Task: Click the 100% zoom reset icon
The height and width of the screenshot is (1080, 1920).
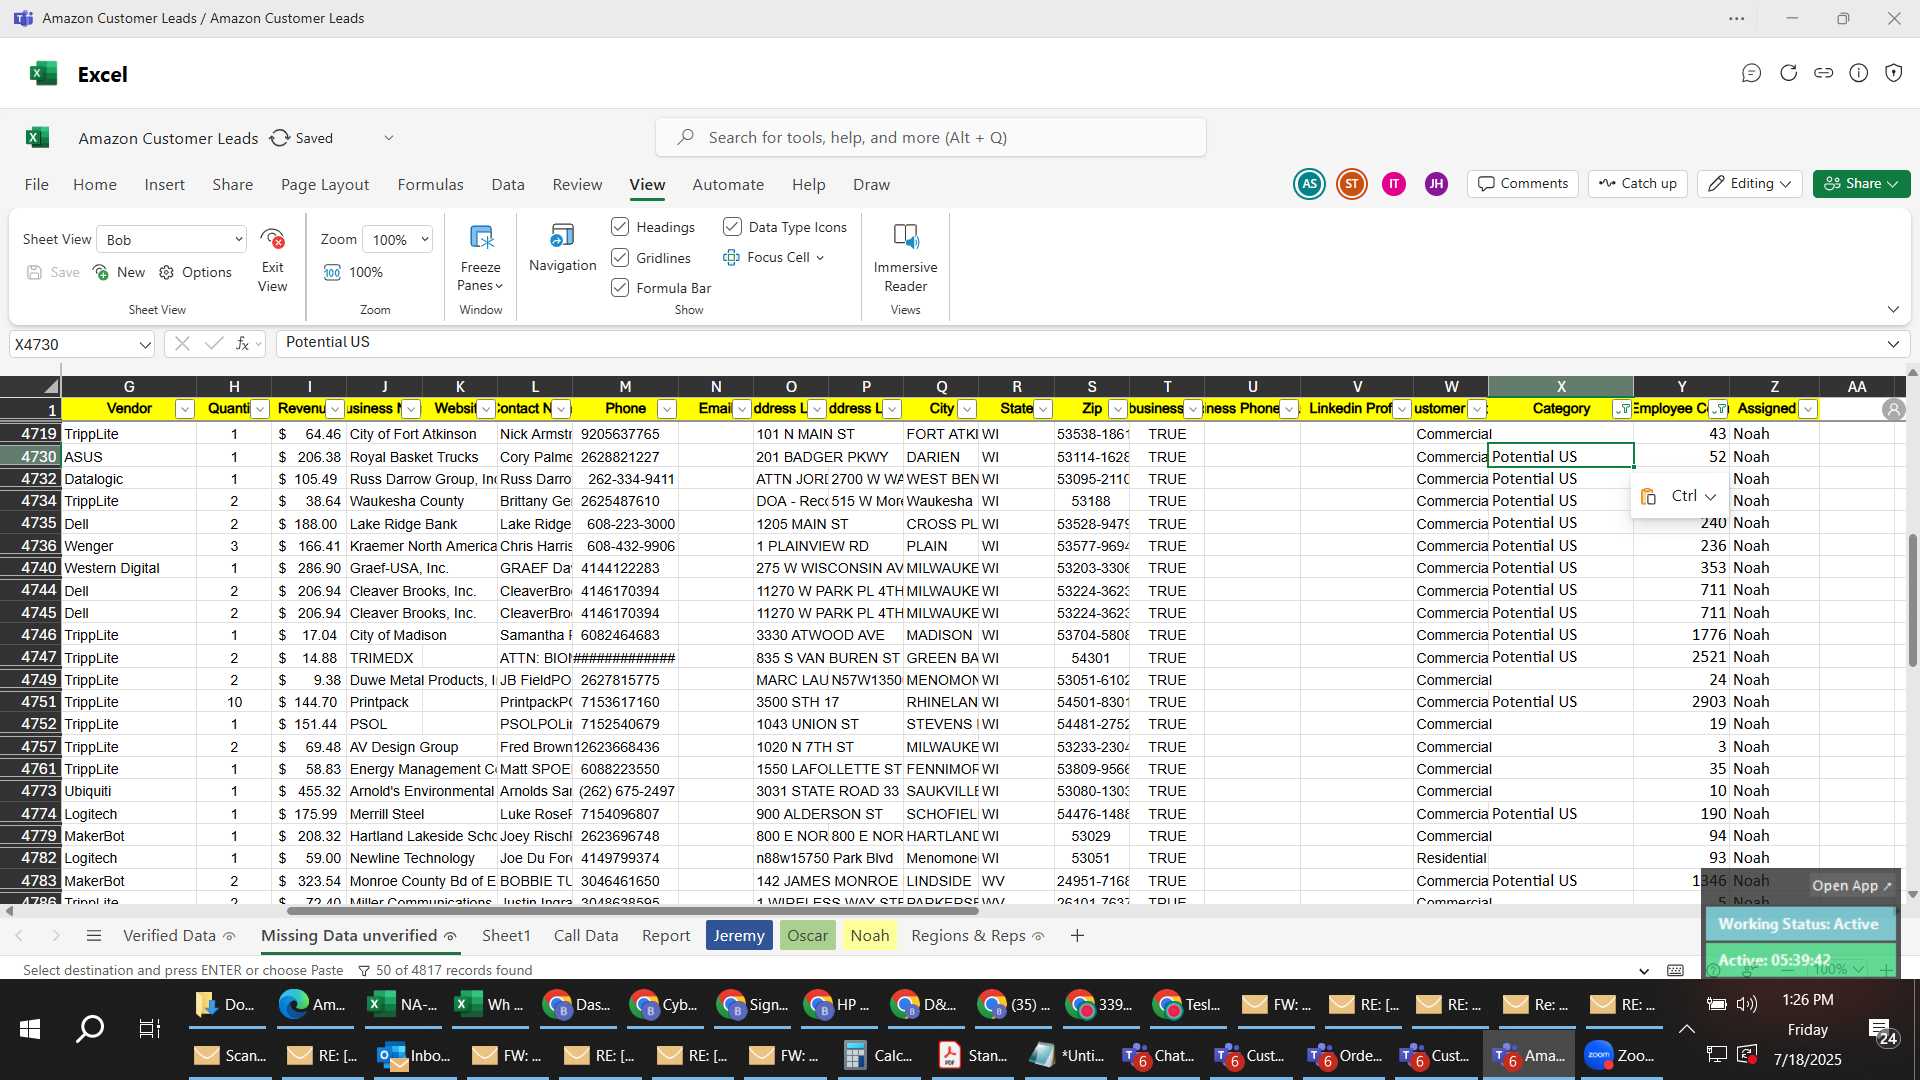Action: pyautogui.click(x=332, y=272)
